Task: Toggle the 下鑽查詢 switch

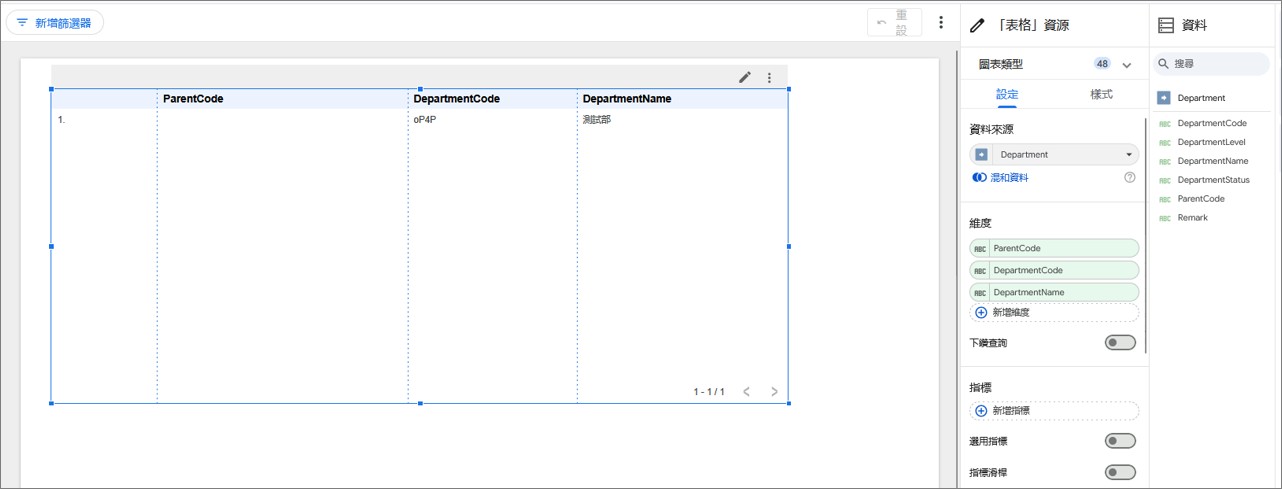Action: coord(1119,343)
